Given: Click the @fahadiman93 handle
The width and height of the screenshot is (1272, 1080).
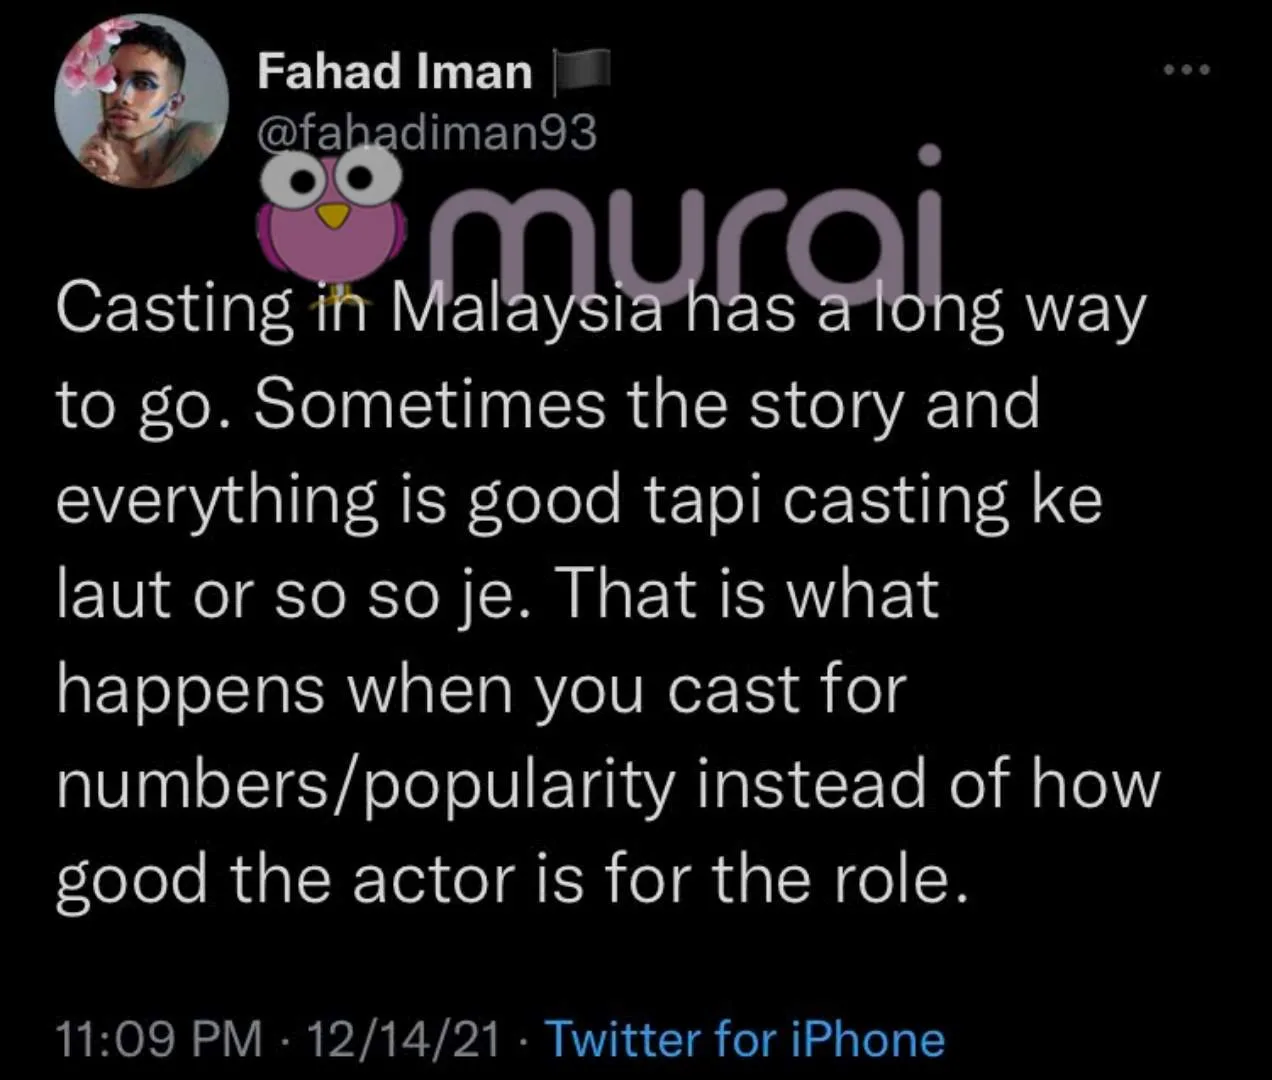Looking at the screenshot, I should [427, 133].
